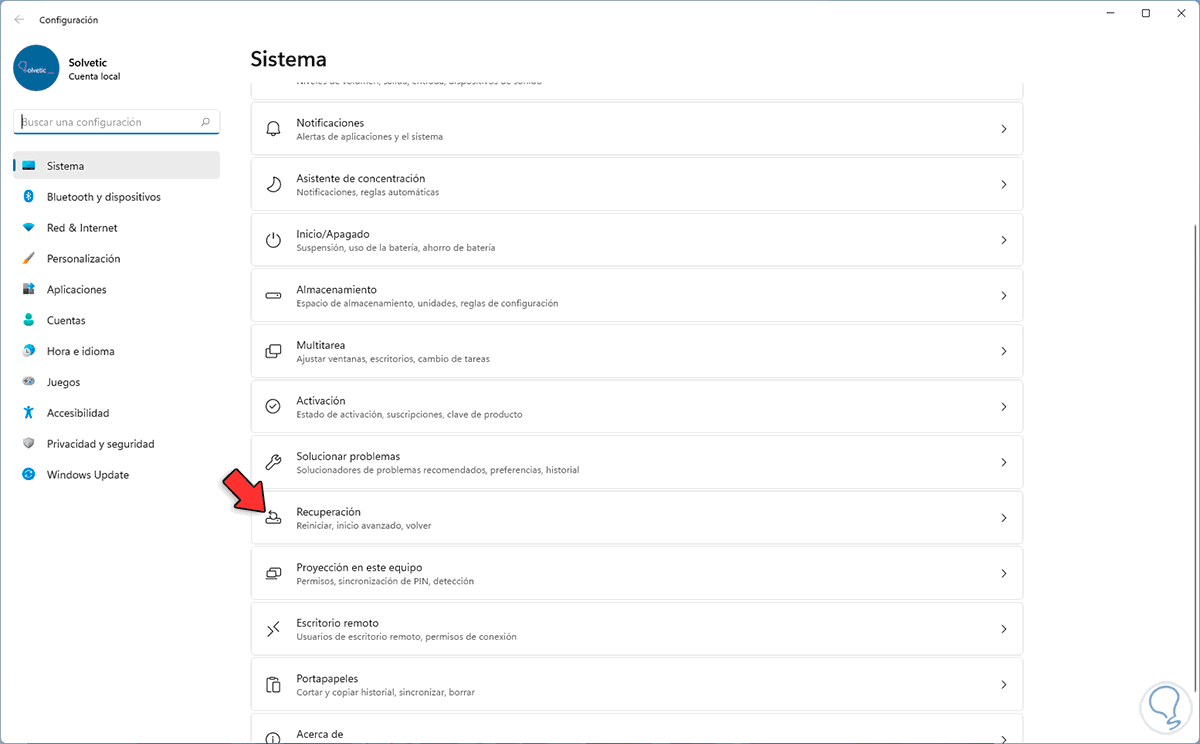This screenshot has width=1200, height=744.
Task: Click the Asistente de concentración moon icon
Action: [x=273, y=185]
